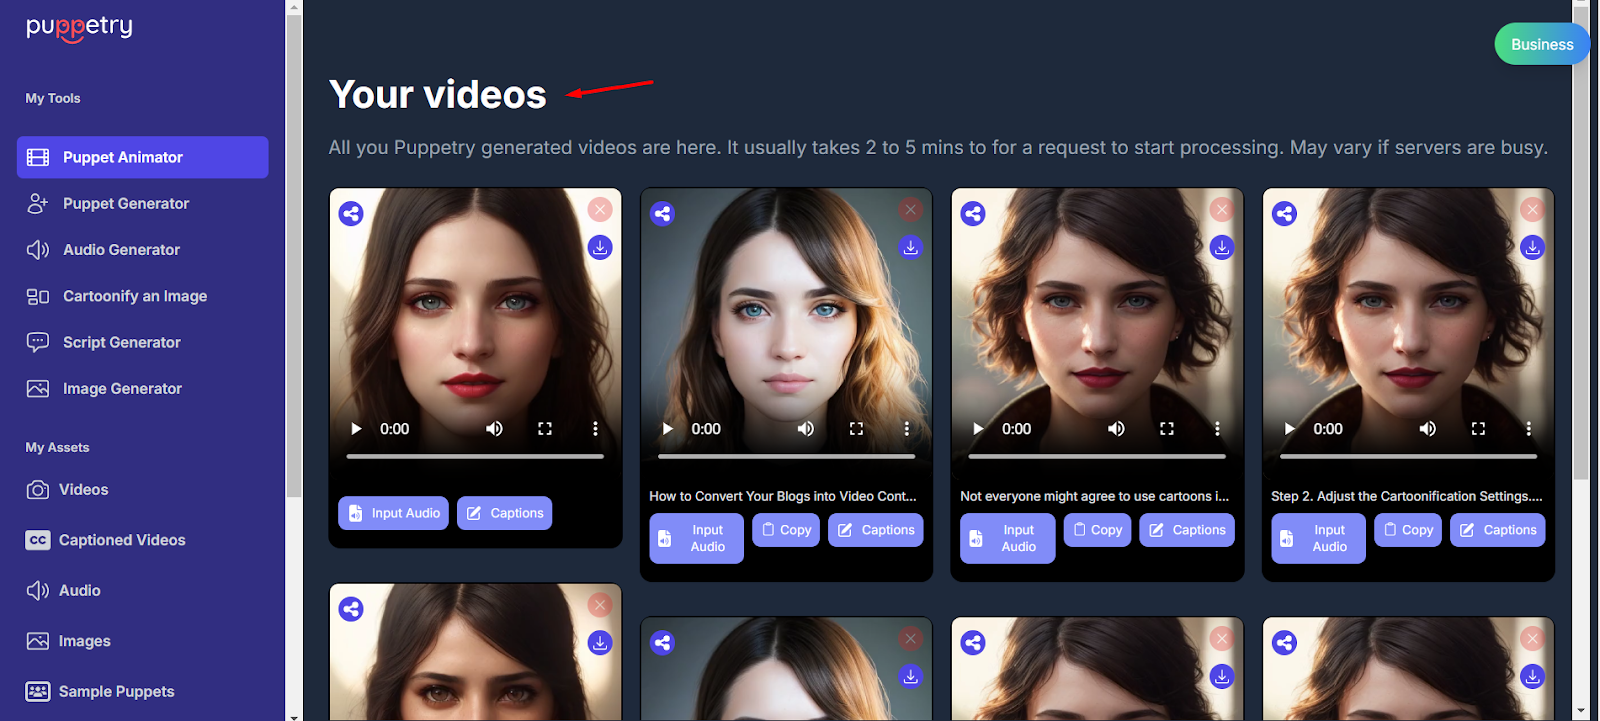Image resolution: width=1600 pixels, height=721 pixels.
Task: Add Captions to 'Not everyone might agree' video
Action: 1187,530
